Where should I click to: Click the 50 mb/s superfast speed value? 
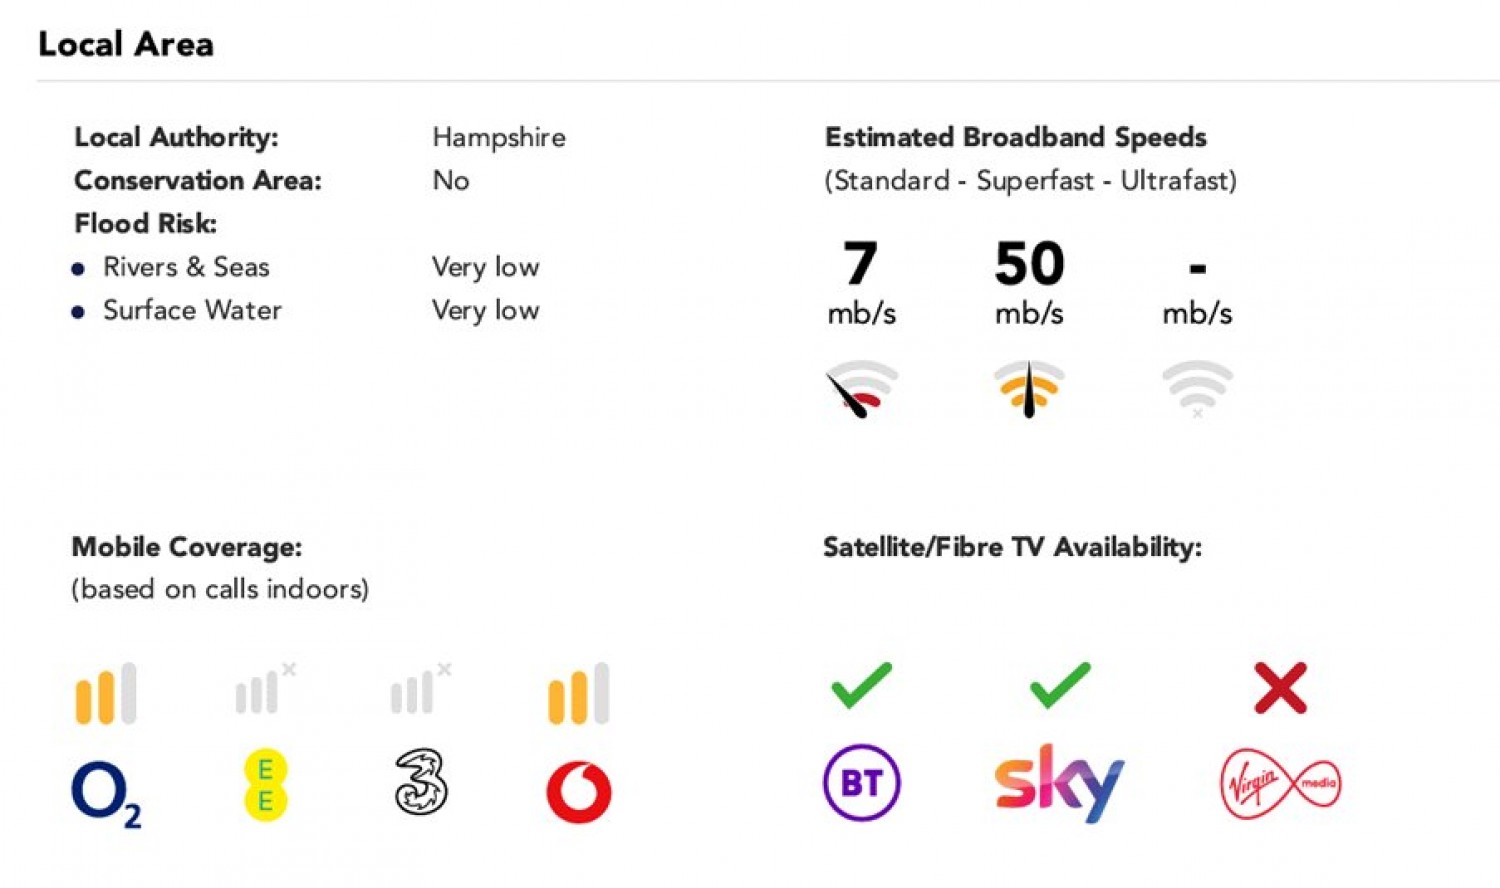point(1029,264)
